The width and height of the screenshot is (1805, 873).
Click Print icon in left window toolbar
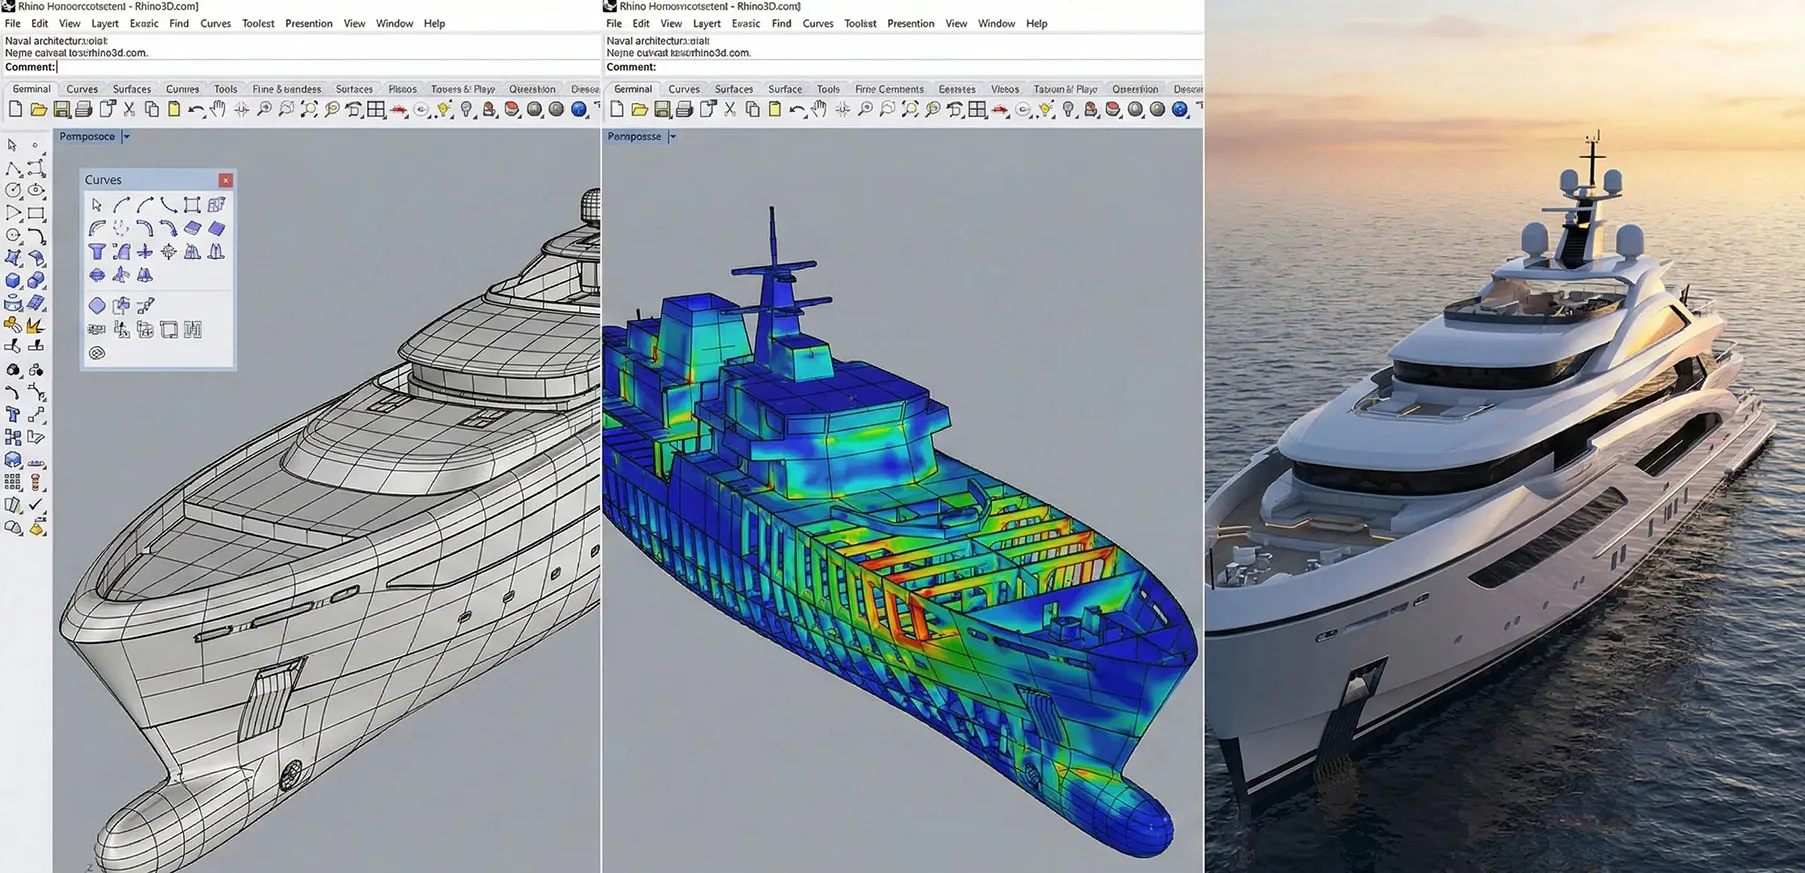coord(84,110)
